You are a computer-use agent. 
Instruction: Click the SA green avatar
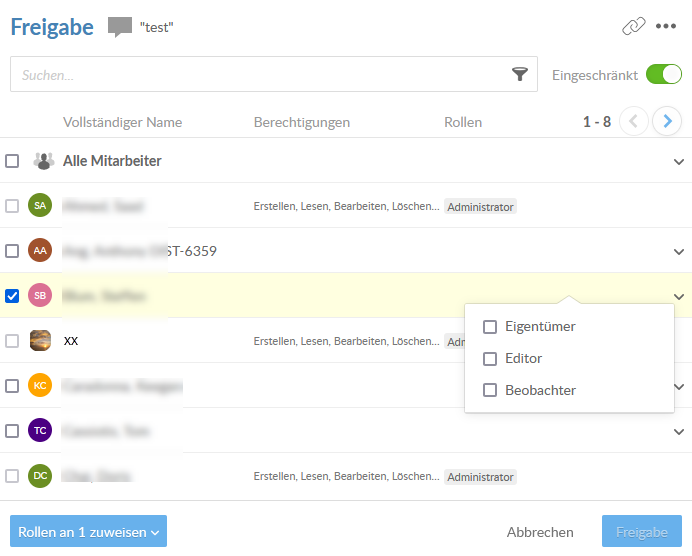[x=40, y=206]
